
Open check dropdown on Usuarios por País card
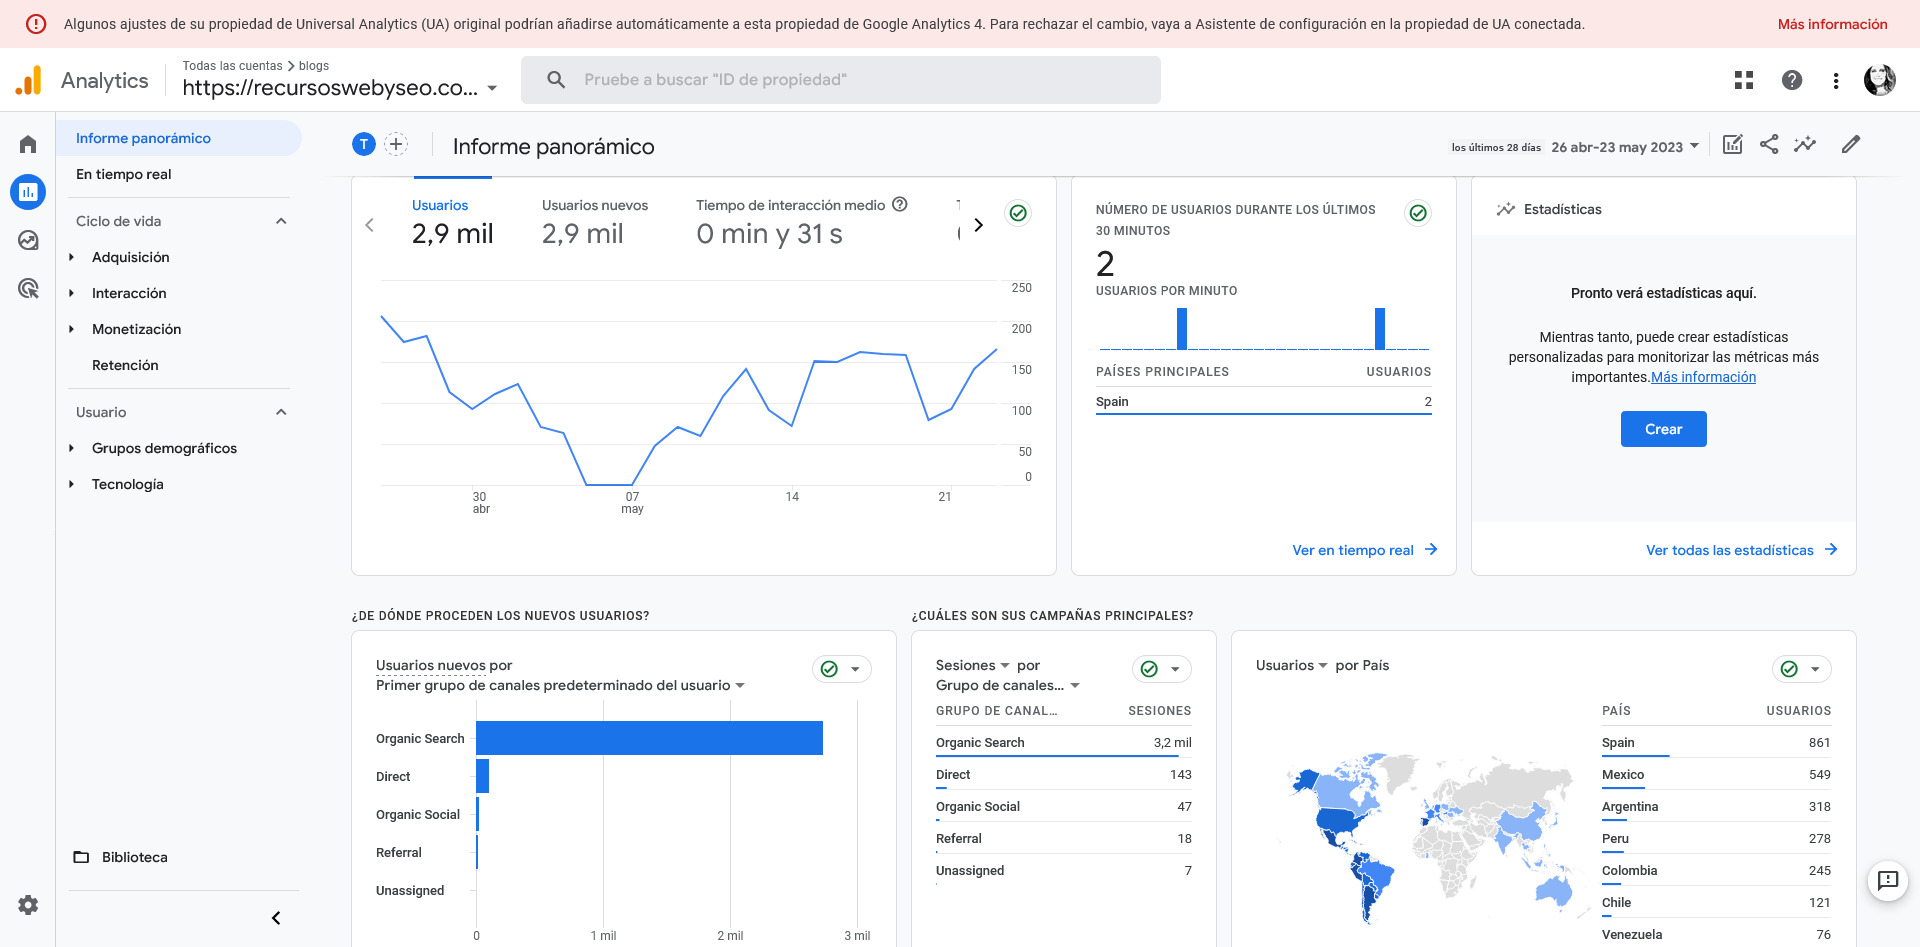[1802, 669]
